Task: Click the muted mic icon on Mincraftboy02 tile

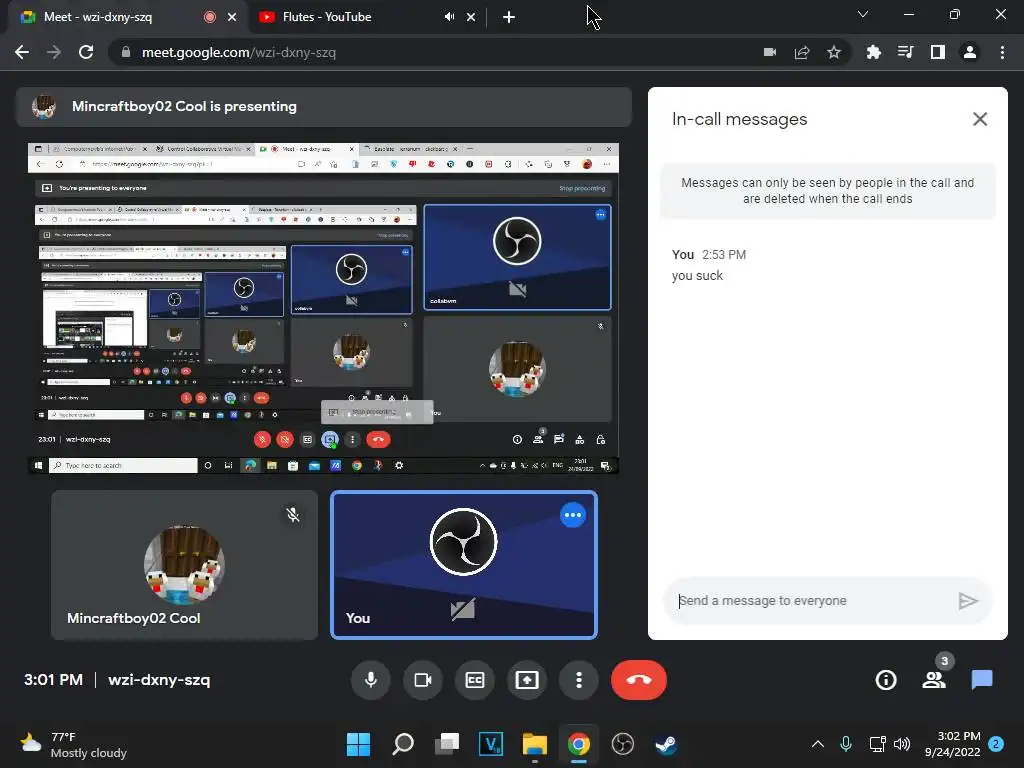Action: pos(293,515)
